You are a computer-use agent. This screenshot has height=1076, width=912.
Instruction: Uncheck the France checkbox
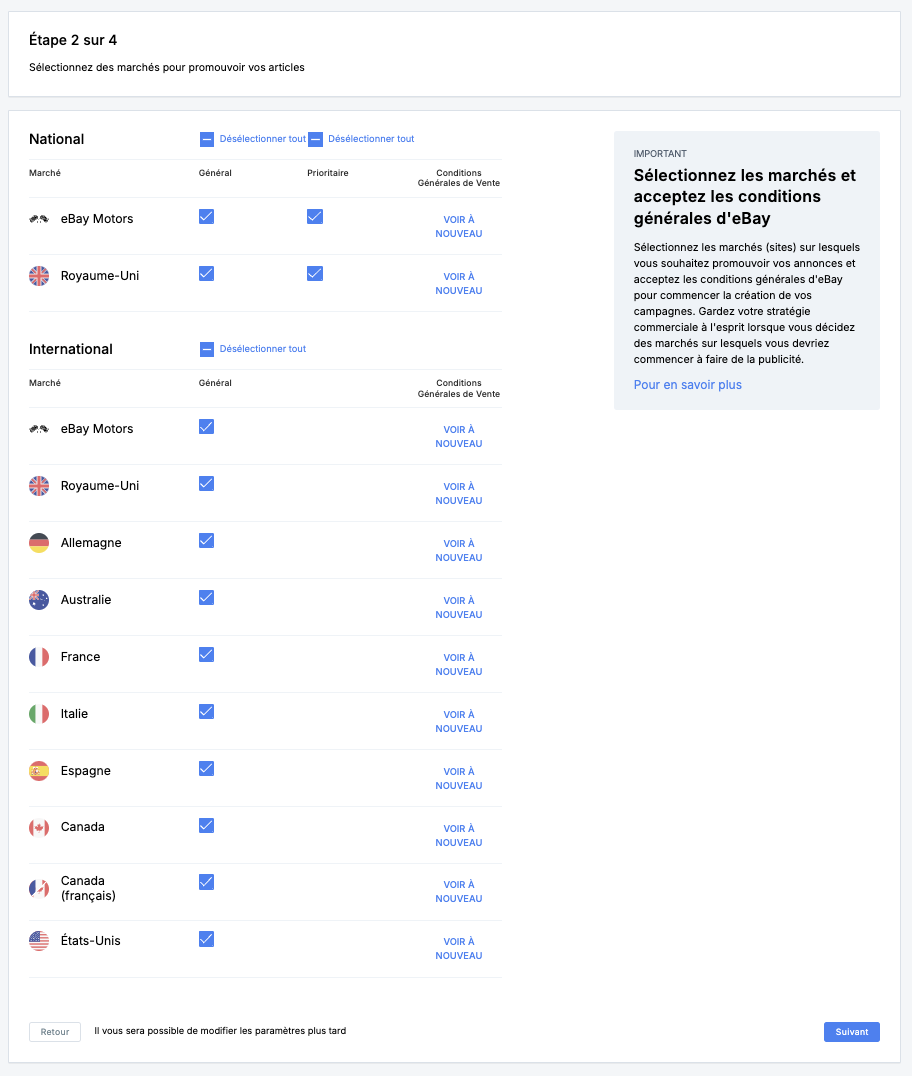(x=207, y=655)
